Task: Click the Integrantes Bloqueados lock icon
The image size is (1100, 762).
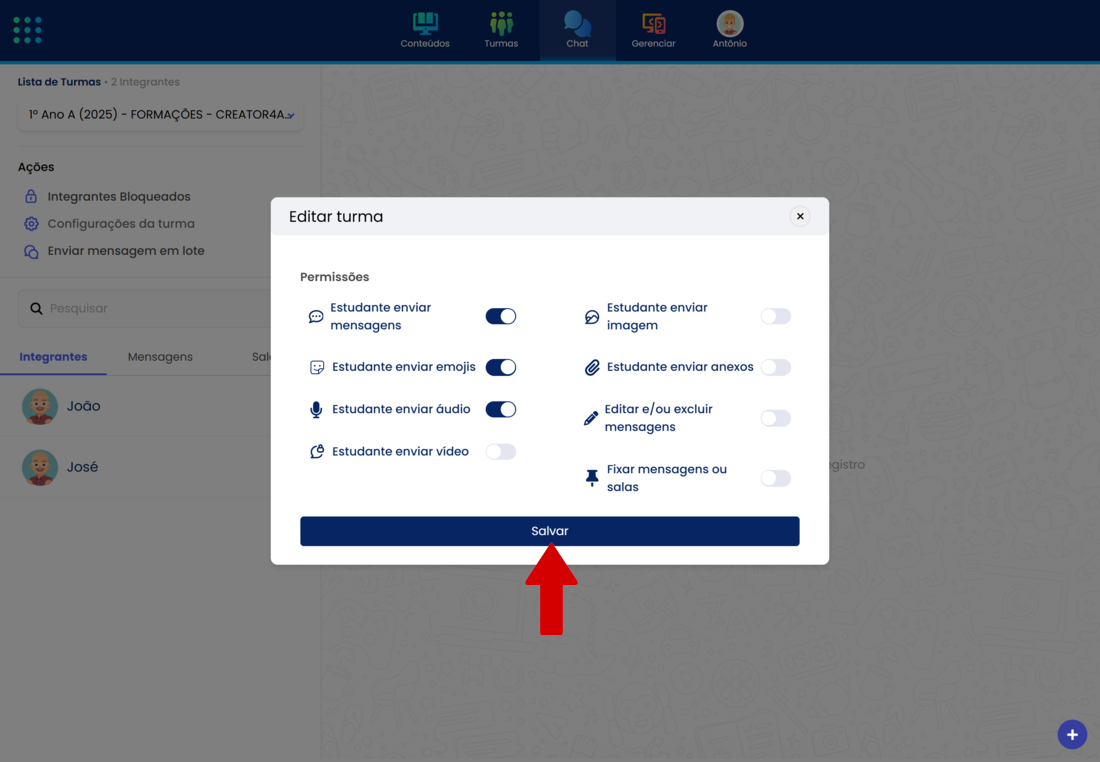Action: [x=31, y=197]
